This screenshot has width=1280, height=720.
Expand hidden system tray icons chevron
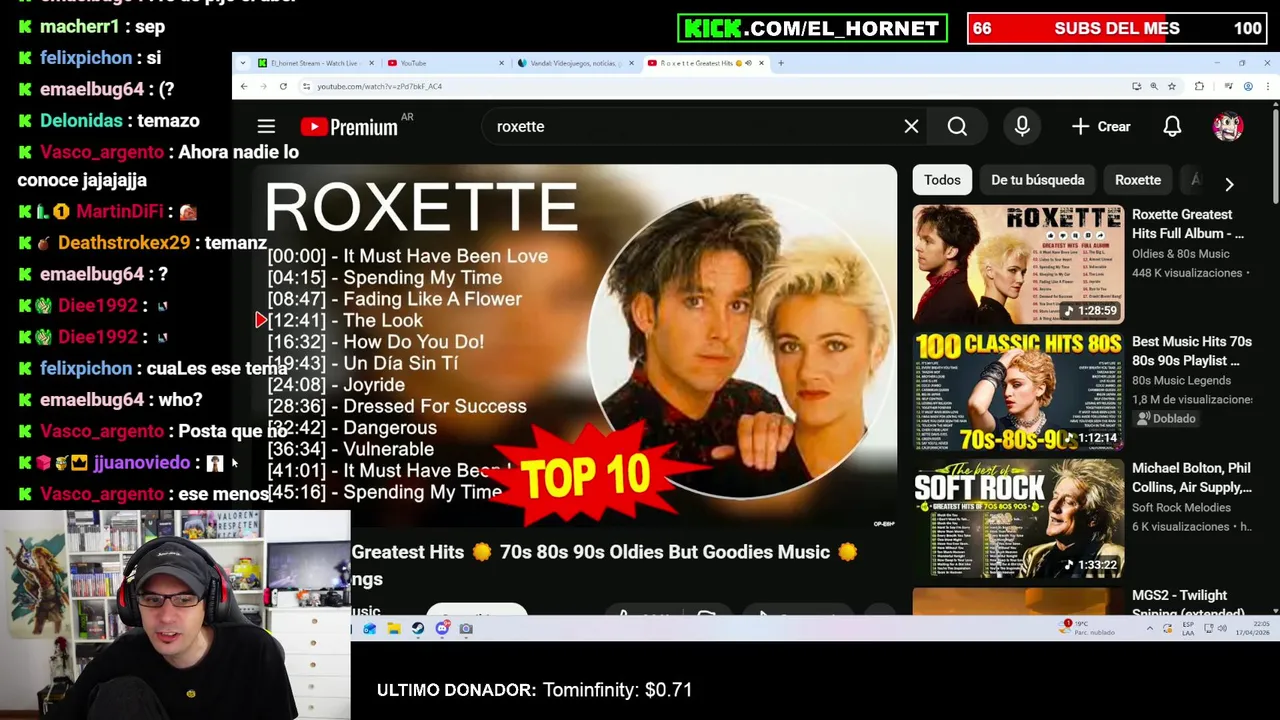coord(1149,628)
